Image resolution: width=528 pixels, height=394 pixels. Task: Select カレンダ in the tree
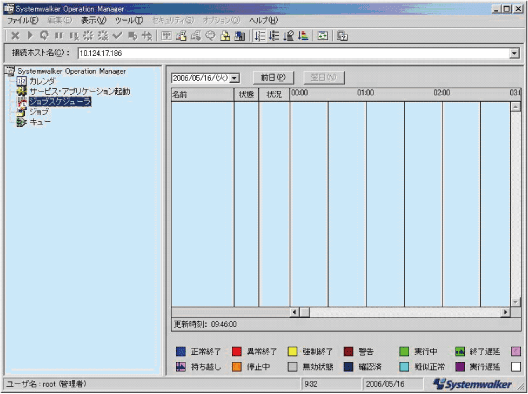42,81
